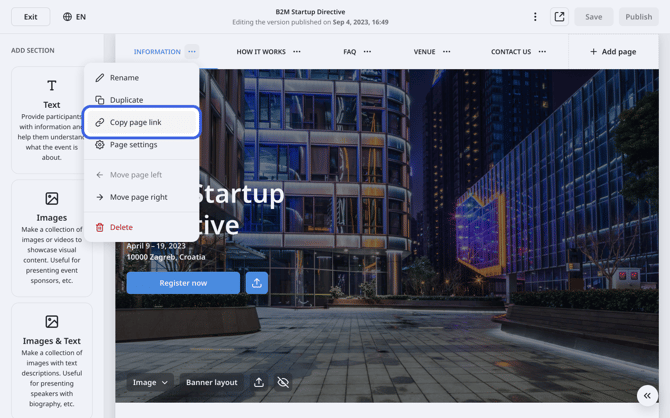Image resolution: width=670 pixels, height=418 pixels.
Task: Click Add page button
Action: 612,52
